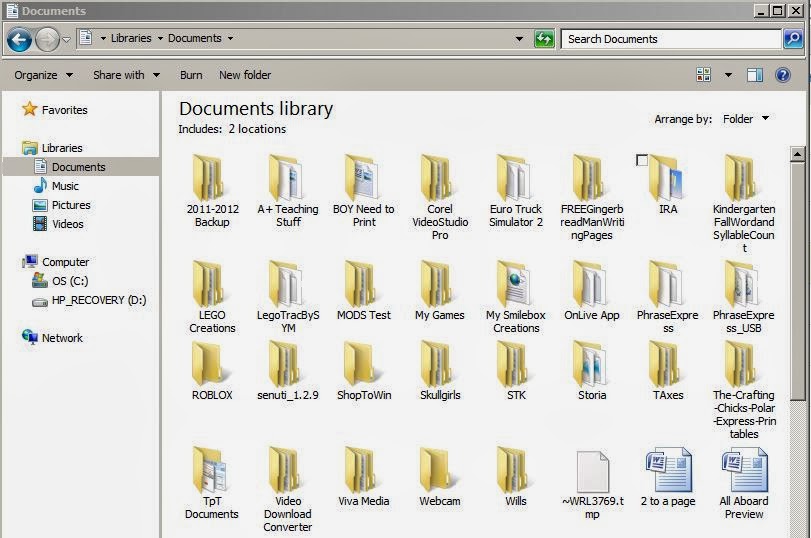Select the LegoTracBySYM folder
Screen dimensions: 811x538
(288, 297)
